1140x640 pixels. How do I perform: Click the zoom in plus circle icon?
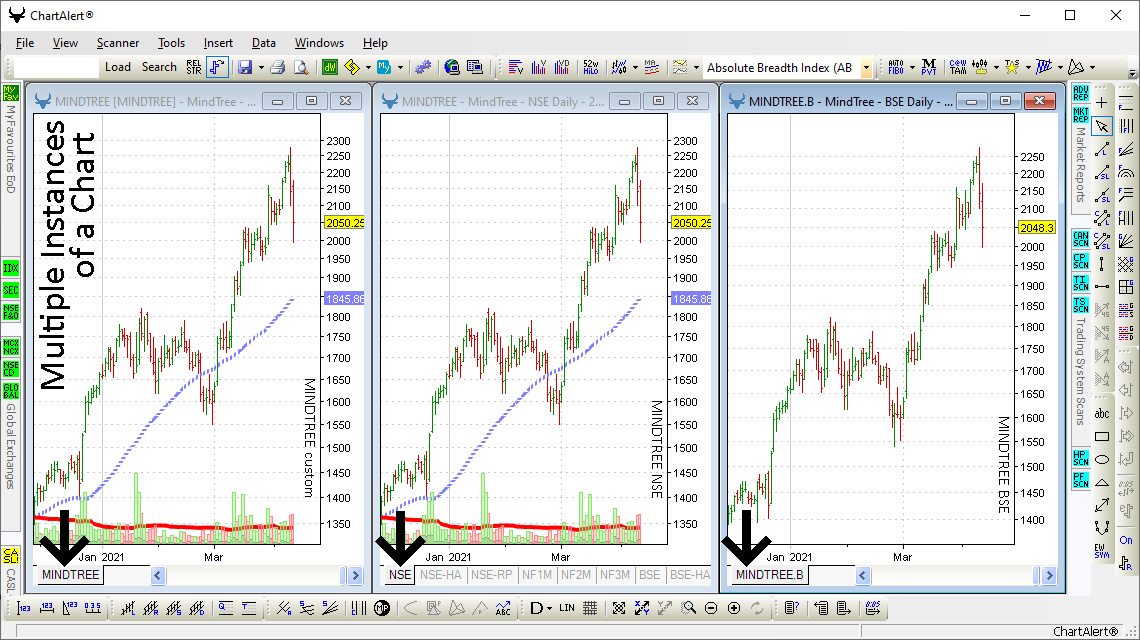pyautogui.click(x=734, y=608)
